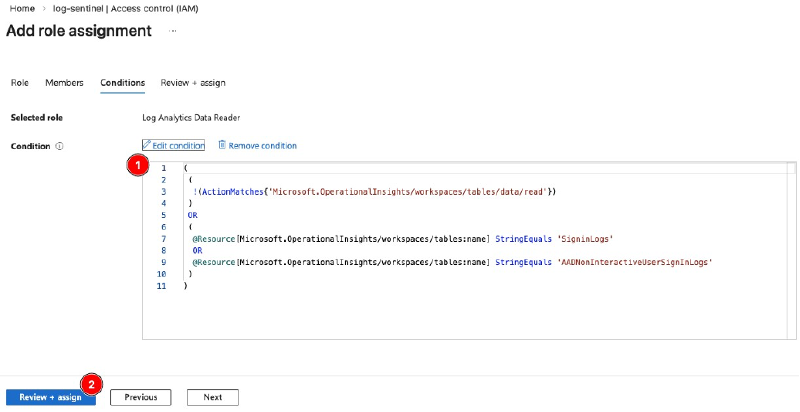This screenshot has height=412, width=800.
Task: Select the Conditions tab
Action: [x=122, y=82]
